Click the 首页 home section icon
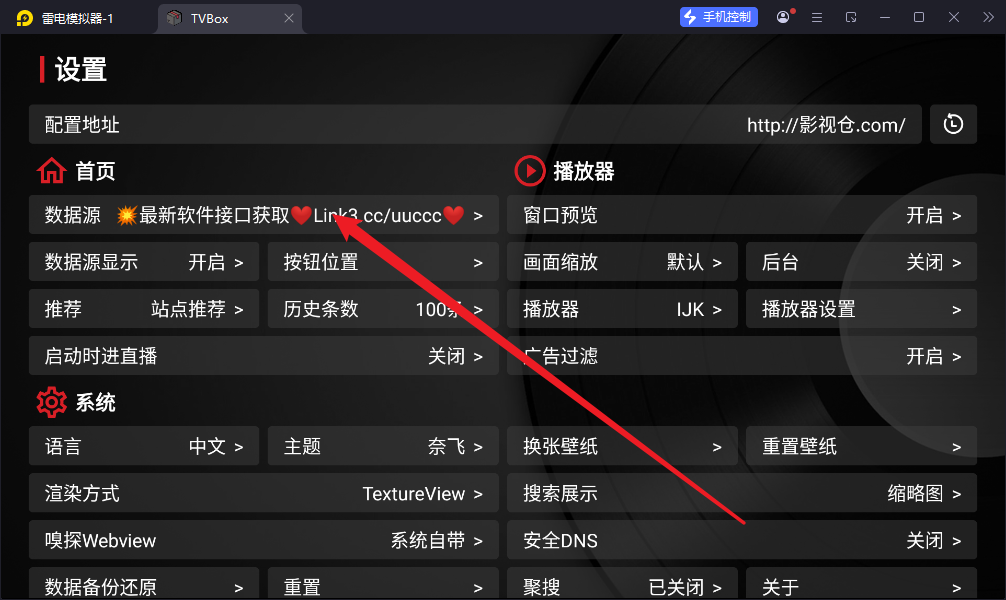The width and height of the screenshot is (1006, 600). (51, 171)
